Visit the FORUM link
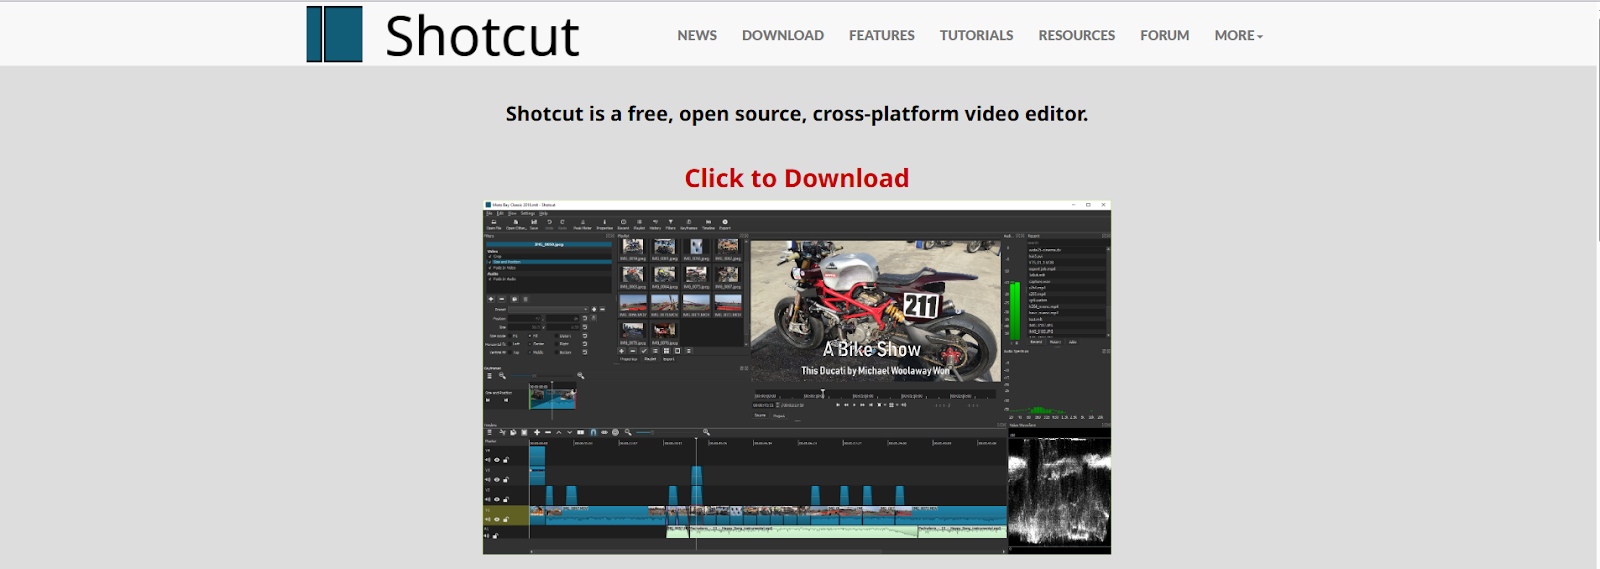 pos(1165,35)
